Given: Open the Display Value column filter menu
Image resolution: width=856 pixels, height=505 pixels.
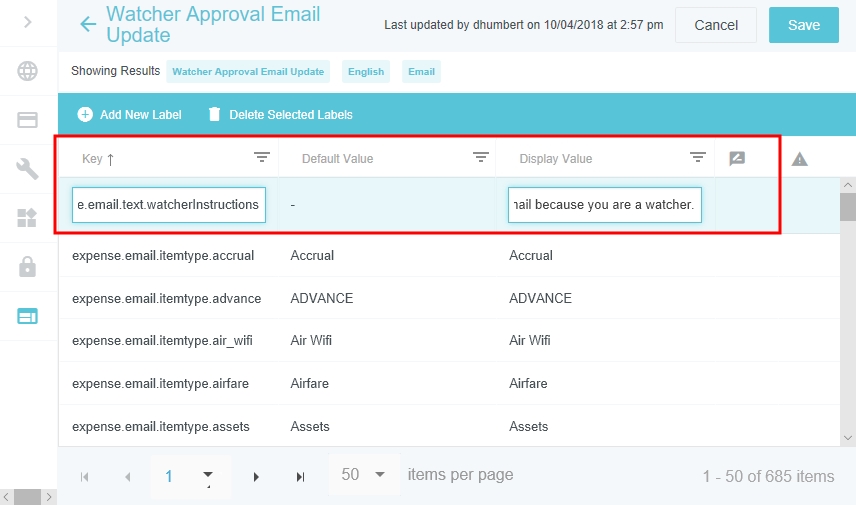Looking at the screenshot, I should click(698, 158).
